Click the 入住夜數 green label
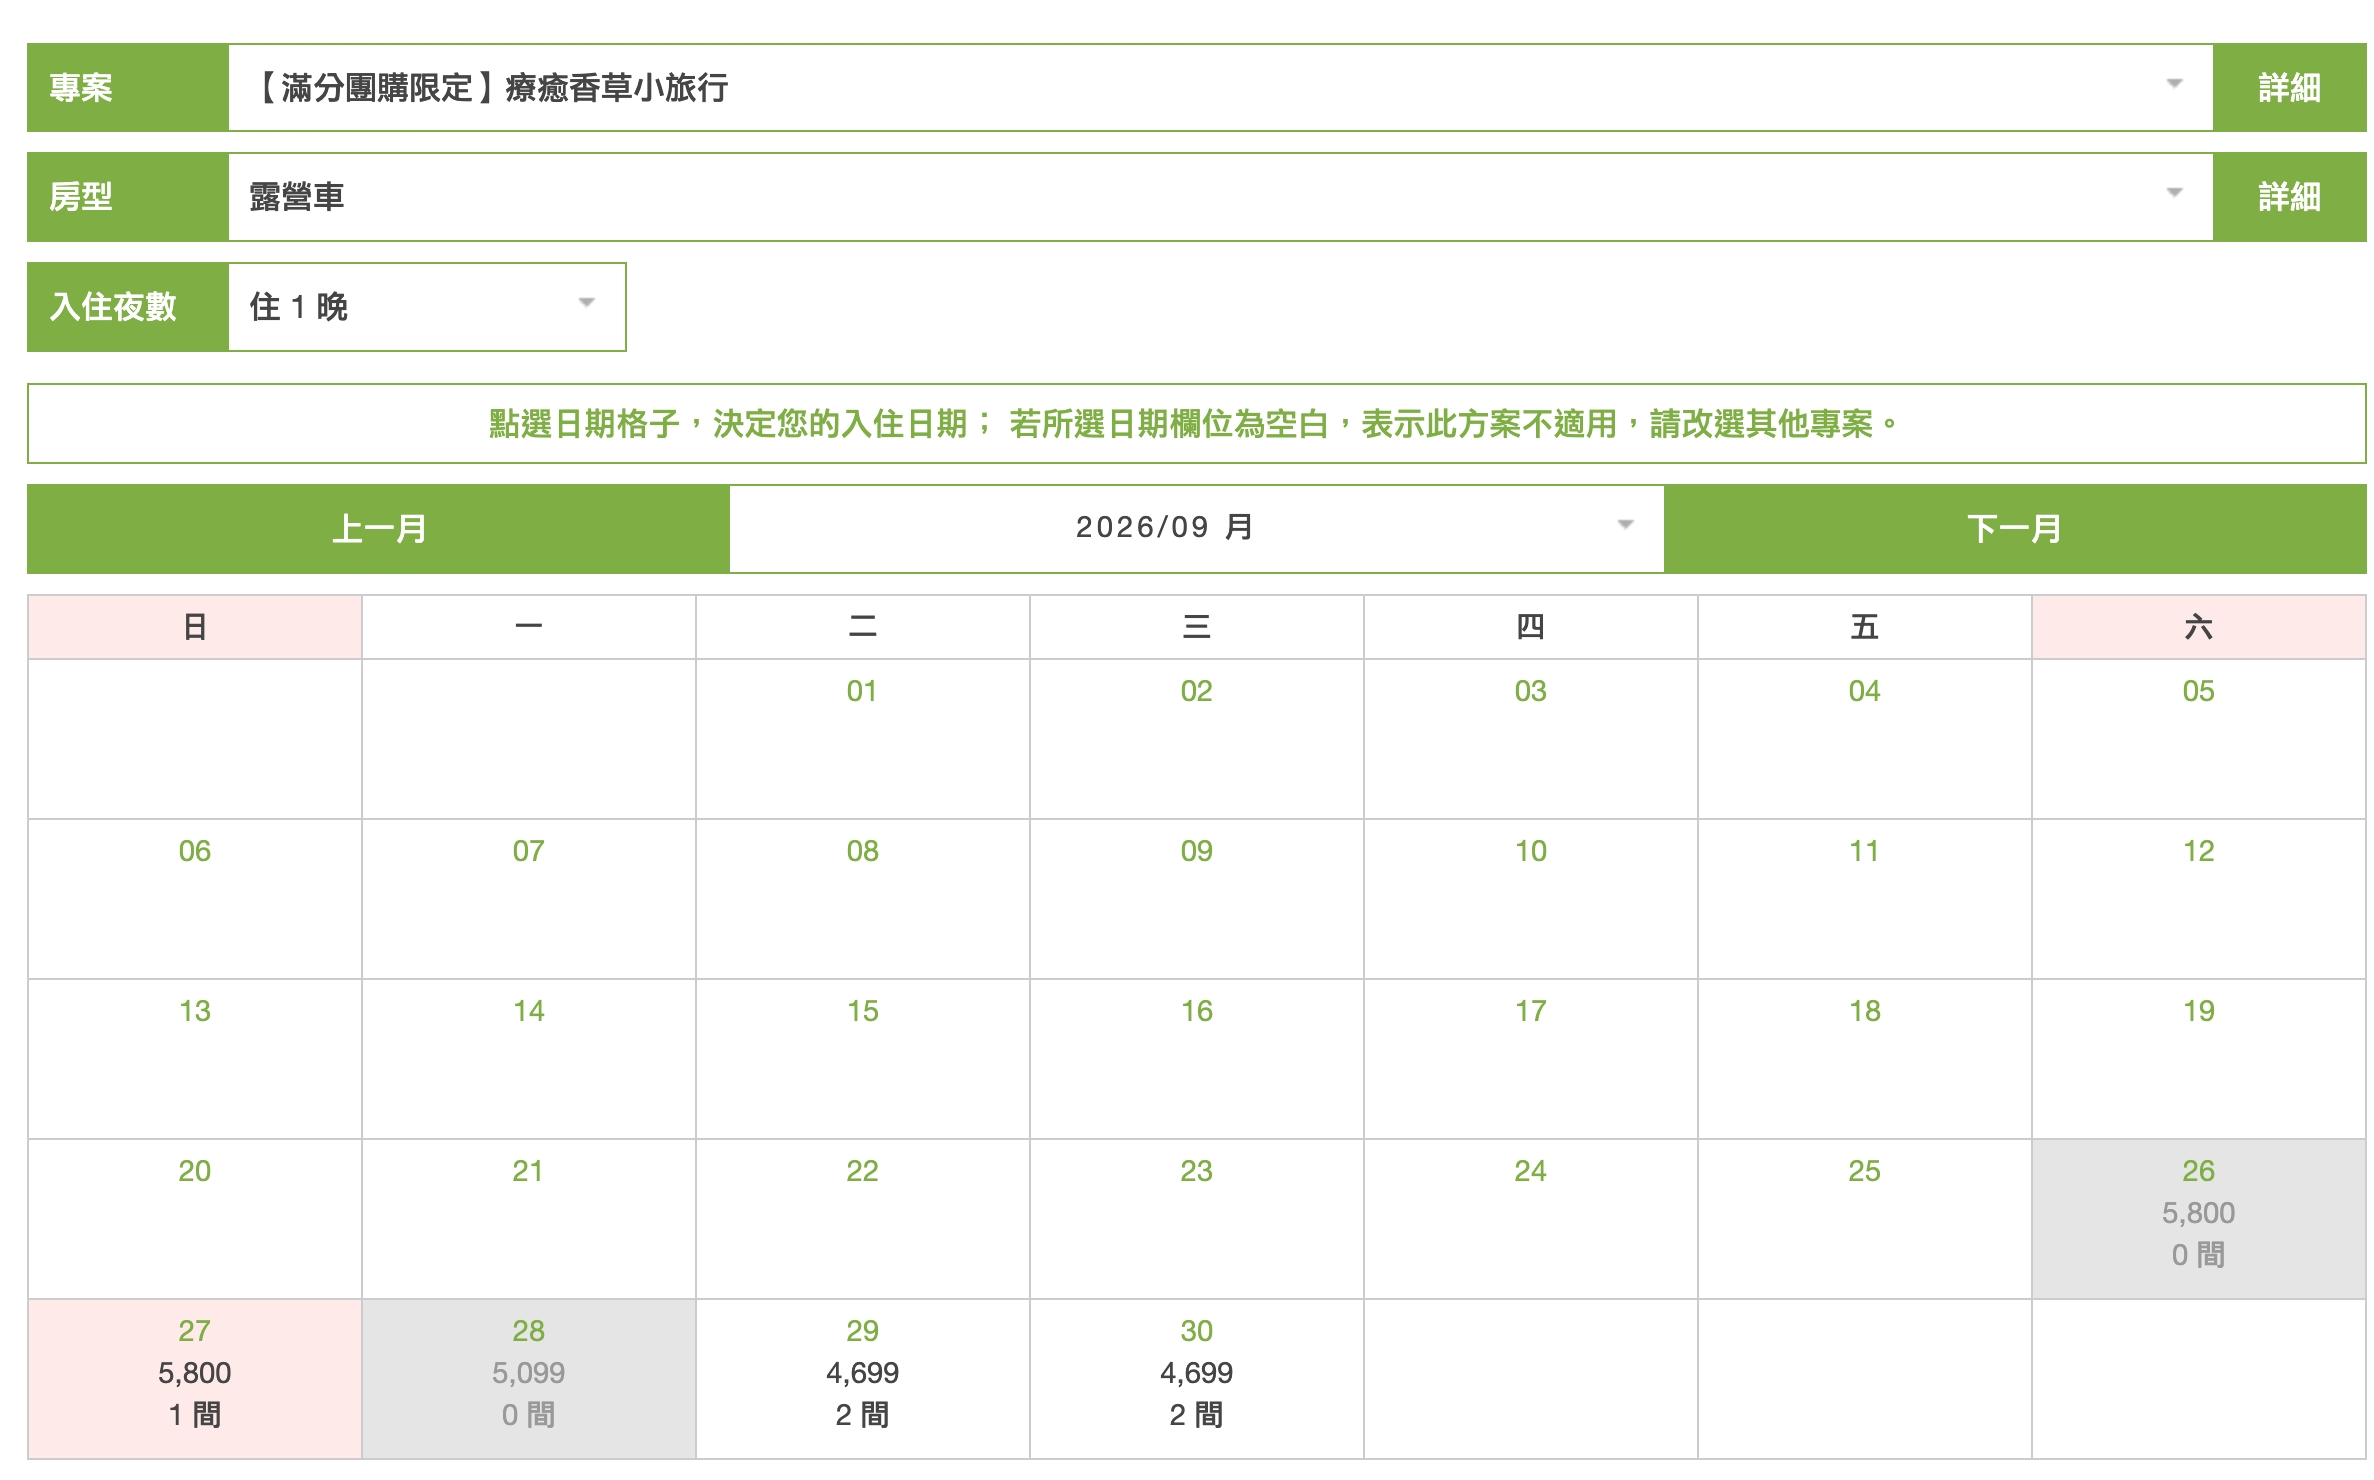 [x=128, y=307]
